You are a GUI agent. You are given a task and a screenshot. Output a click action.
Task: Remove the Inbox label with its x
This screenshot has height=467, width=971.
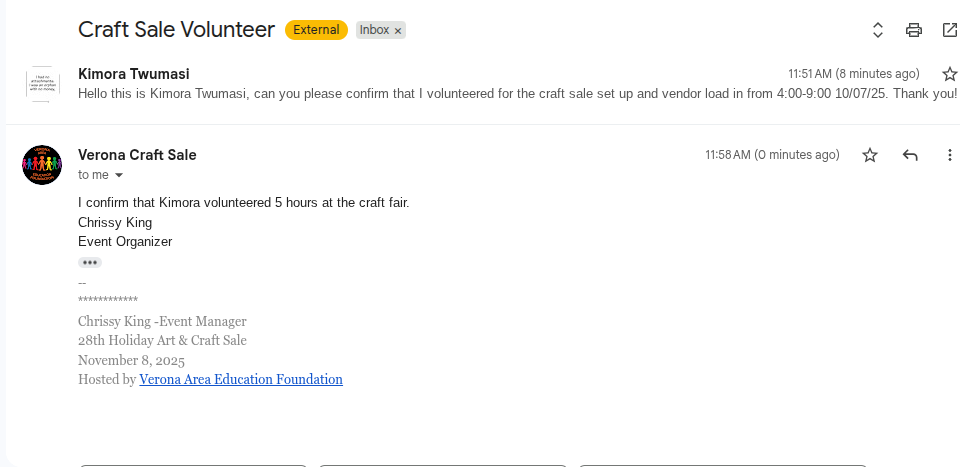click(x=398, y=31)
